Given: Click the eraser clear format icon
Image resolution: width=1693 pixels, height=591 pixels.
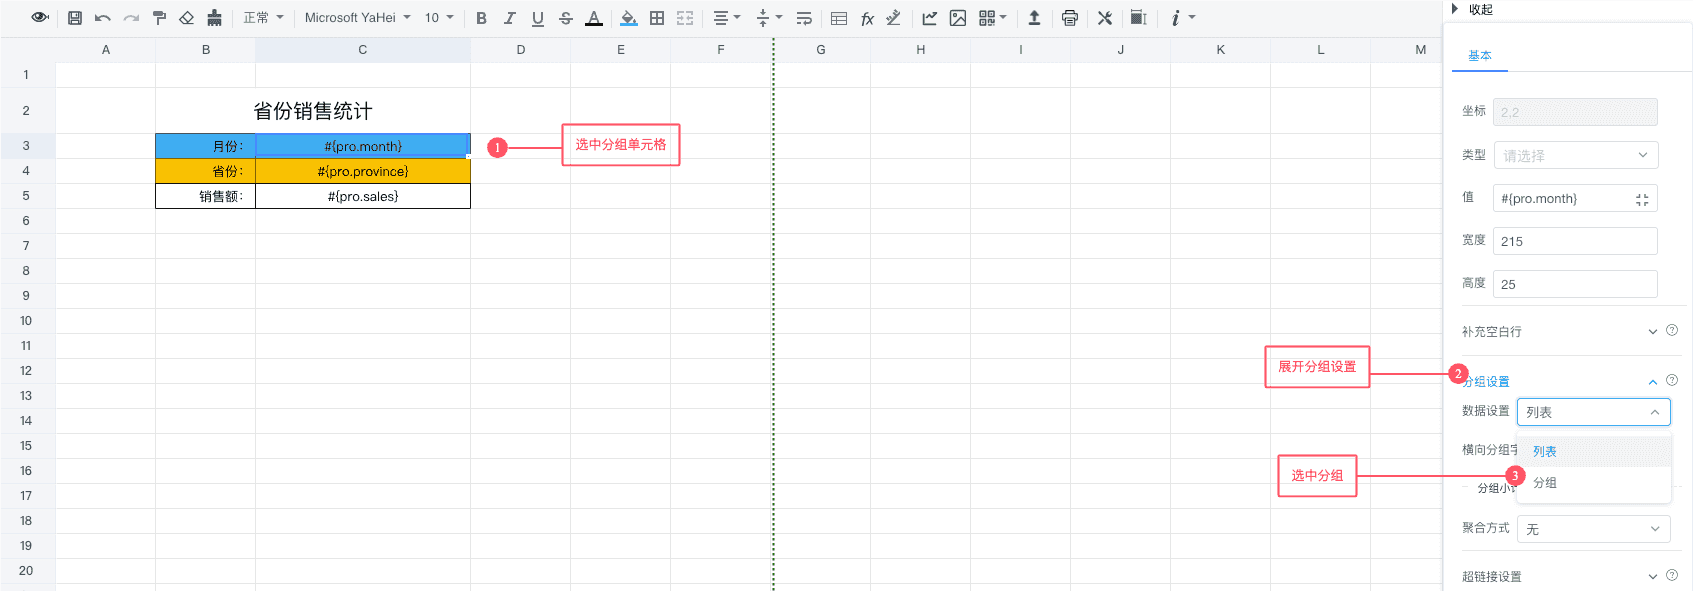Looking at the screenshot, I should coord(187,18).
